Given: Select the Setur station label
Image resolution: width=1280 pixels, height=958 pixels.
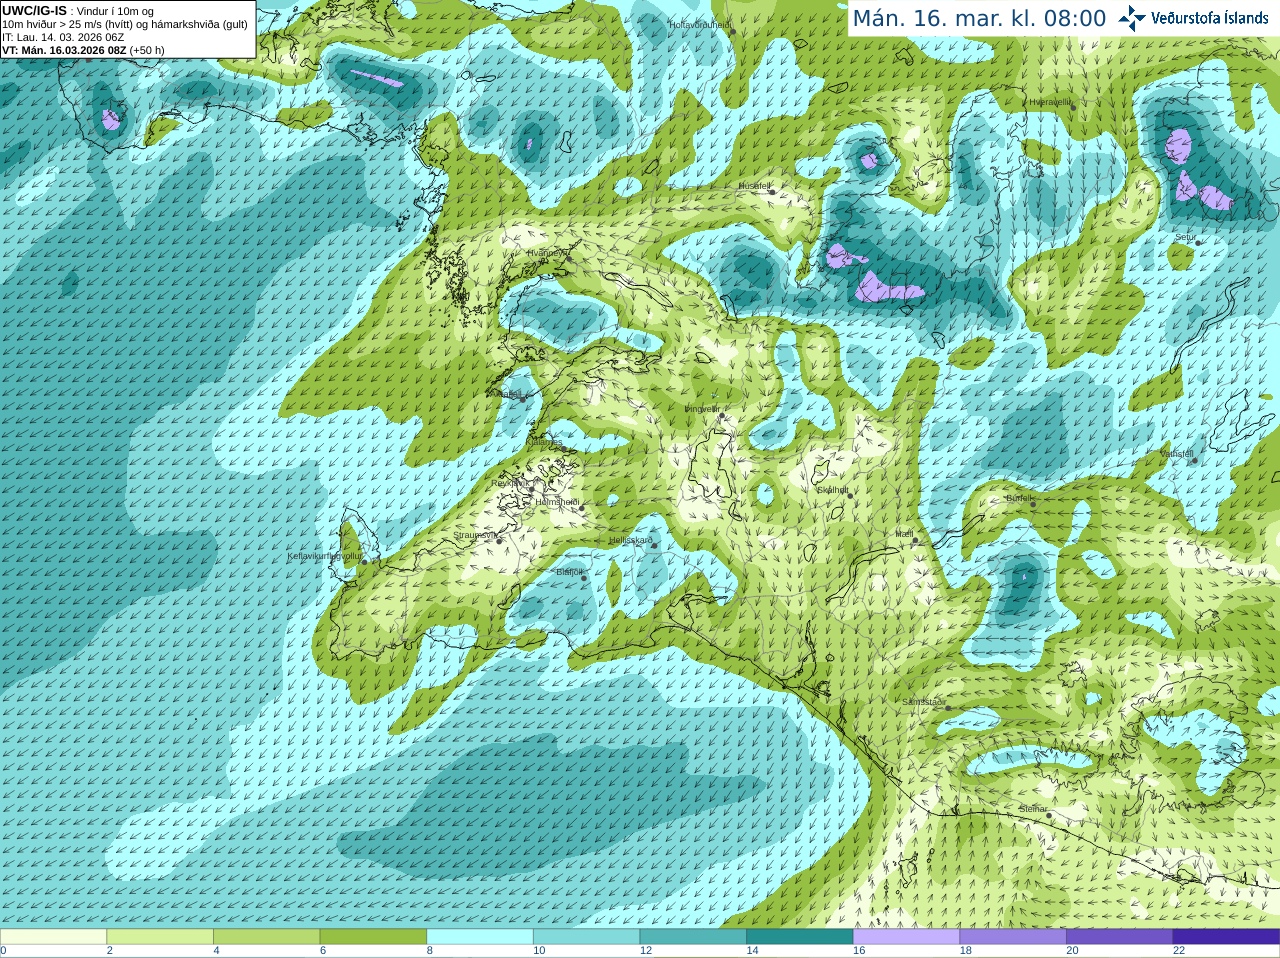Looking at the screenshot, I should tap(1185, 237).
